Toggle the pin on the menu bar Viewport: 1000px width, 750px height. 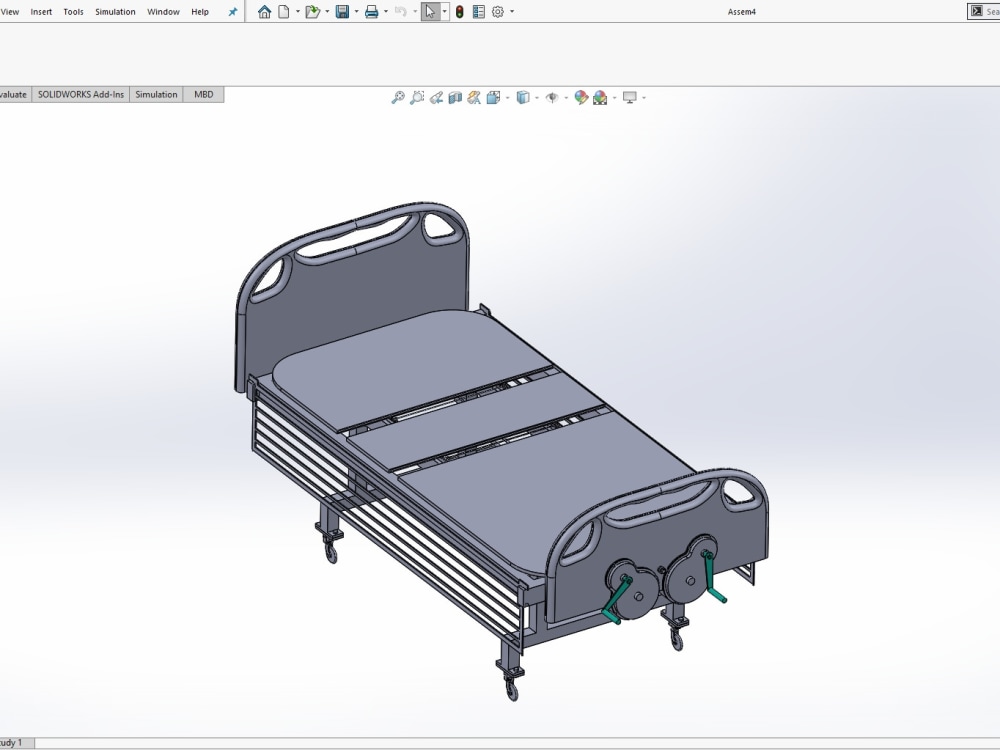pos(232,11)
